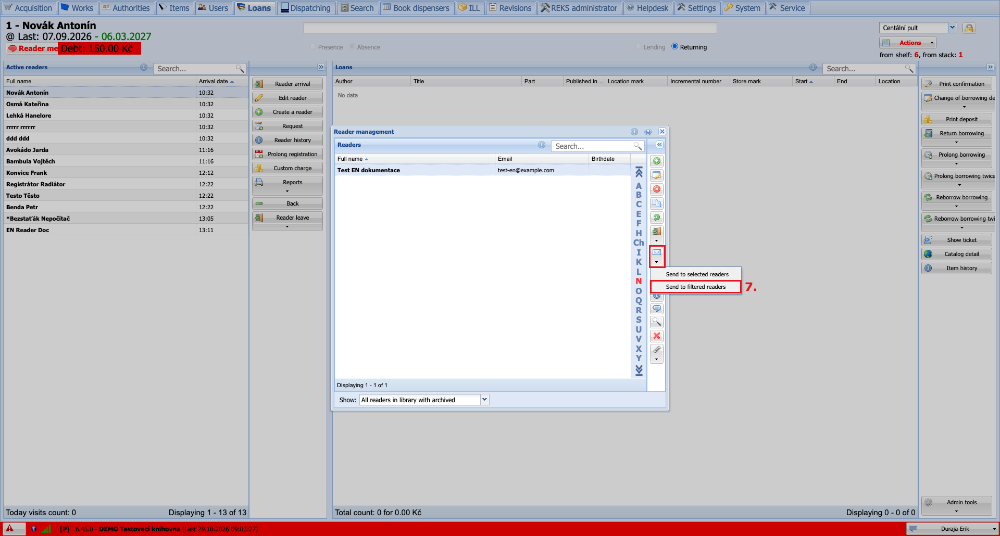
Task: Click magnifier in Loans search box
Action: click(x=909, y=68)
